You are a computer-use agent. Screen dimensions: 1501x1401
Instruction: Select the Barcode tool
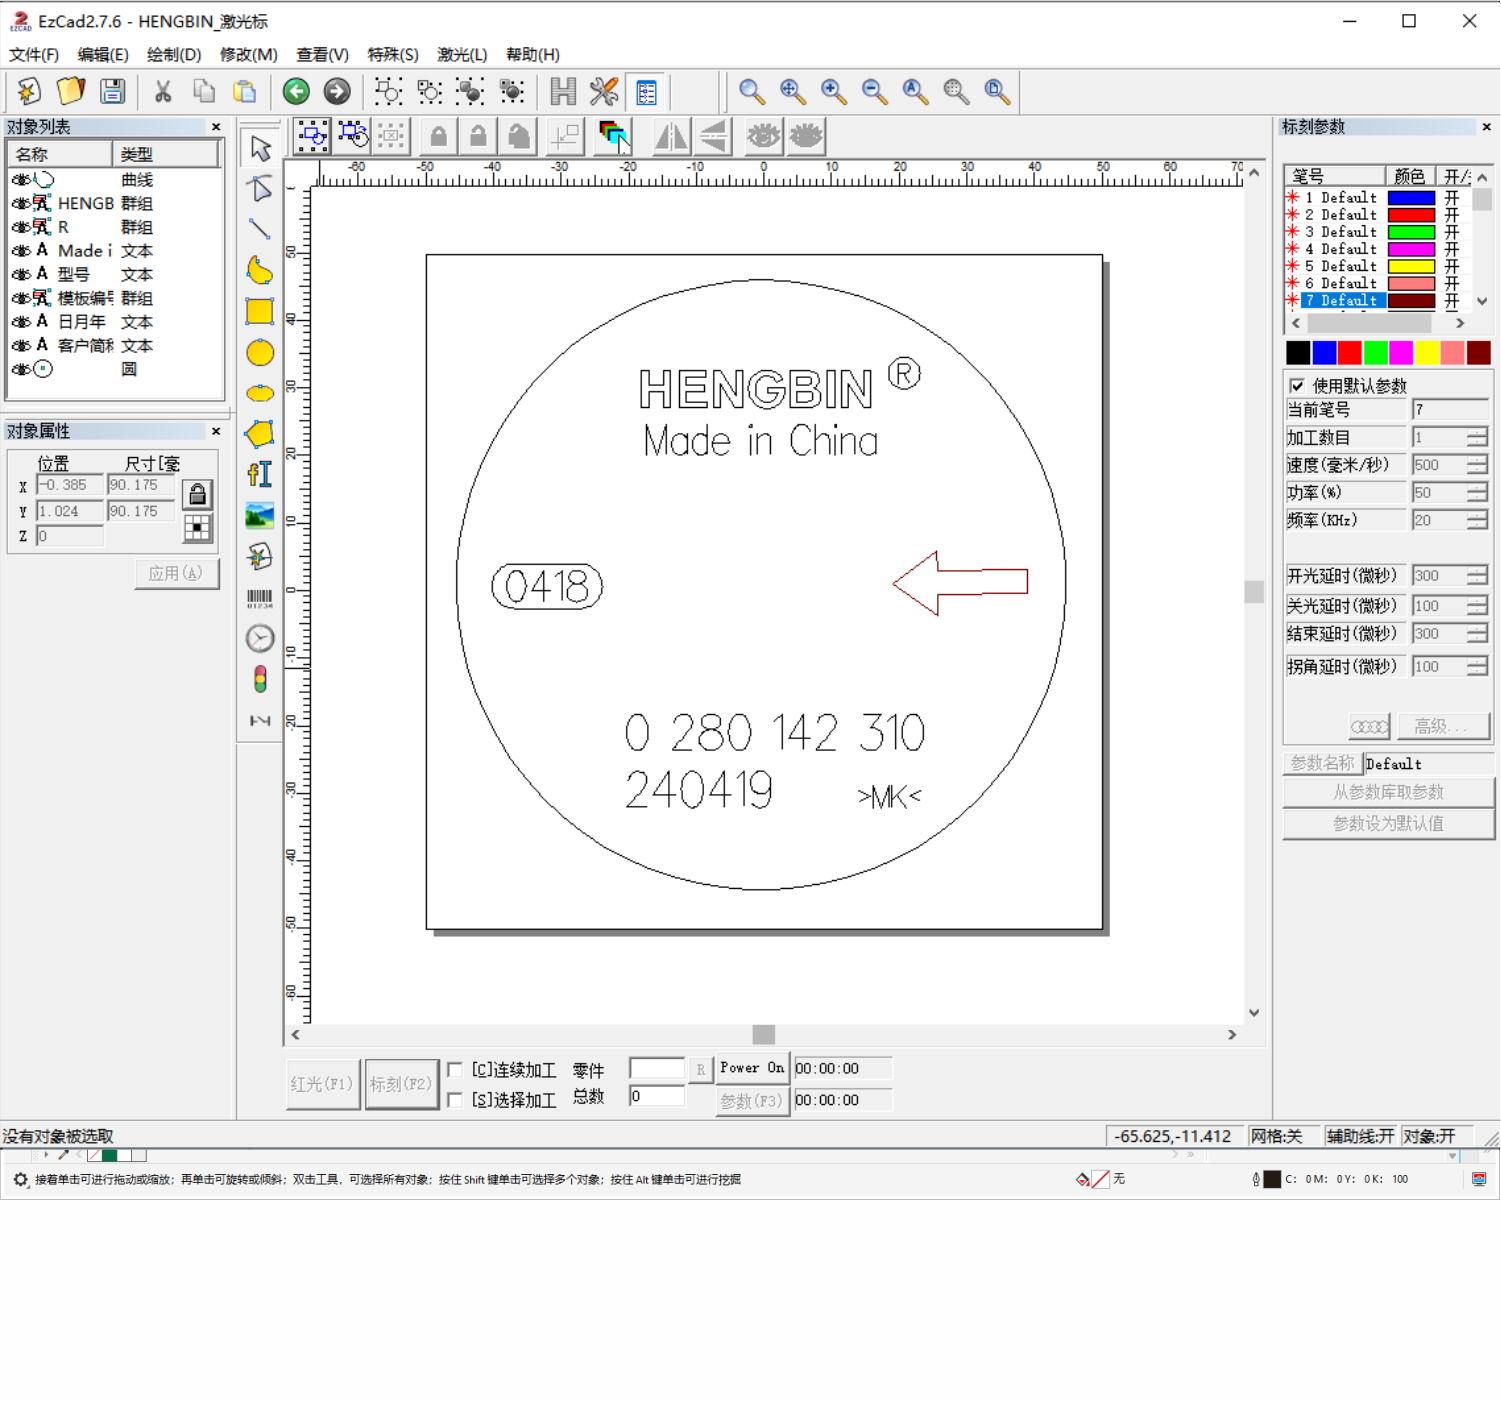click(x=260, y=598)
